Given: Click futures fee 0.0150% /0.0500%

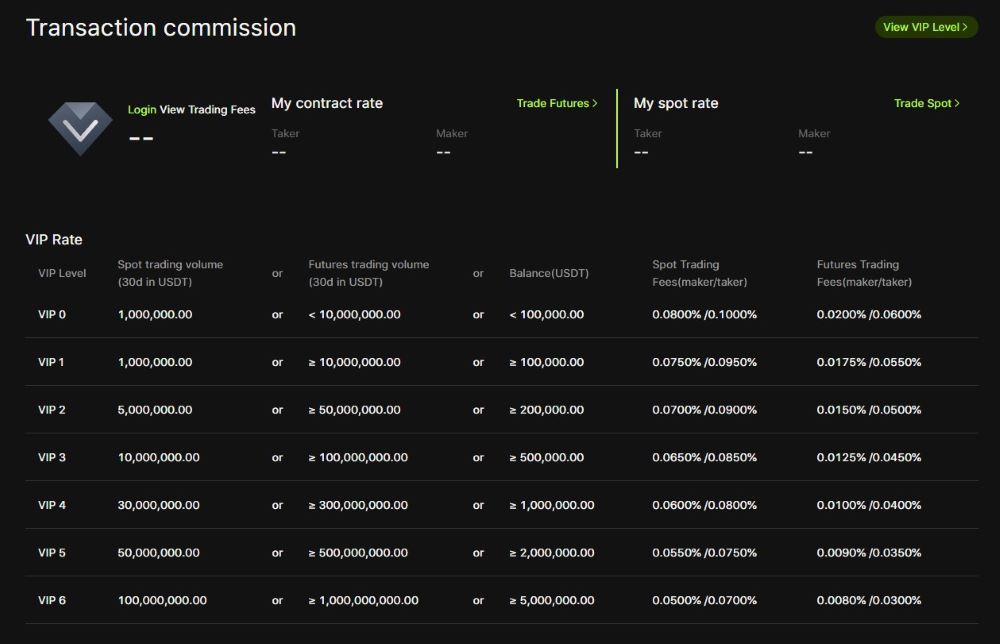Looking at the screenshot, I should coord(869,410).
